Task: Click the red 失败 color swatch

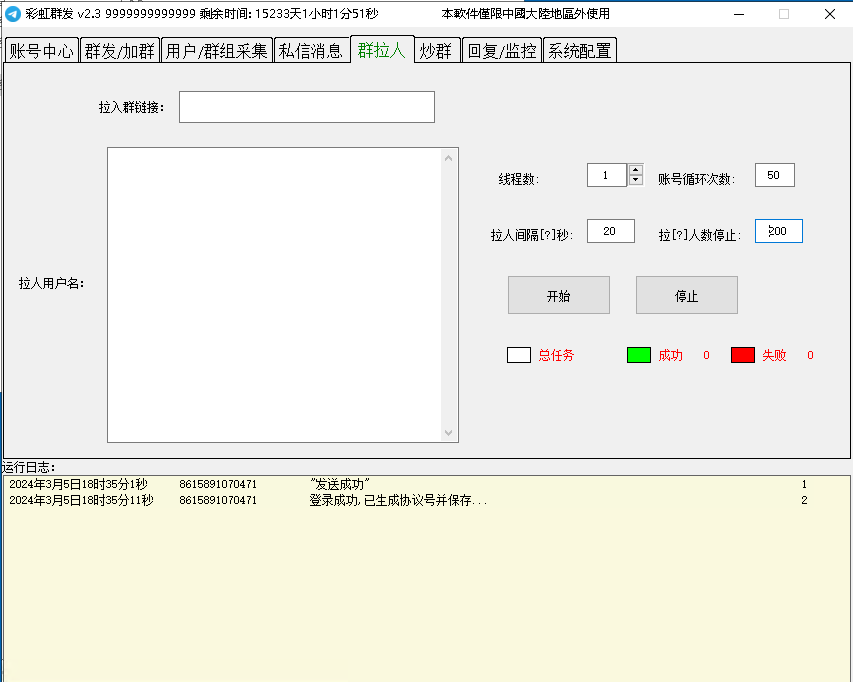Action: click(x=742, y=355)
